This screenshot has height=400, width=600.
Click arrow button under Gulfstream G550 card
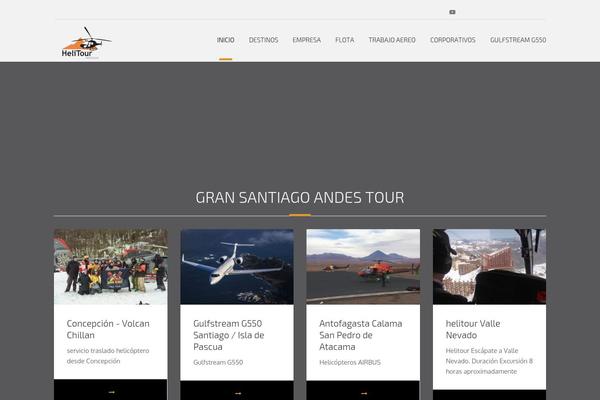237,390
